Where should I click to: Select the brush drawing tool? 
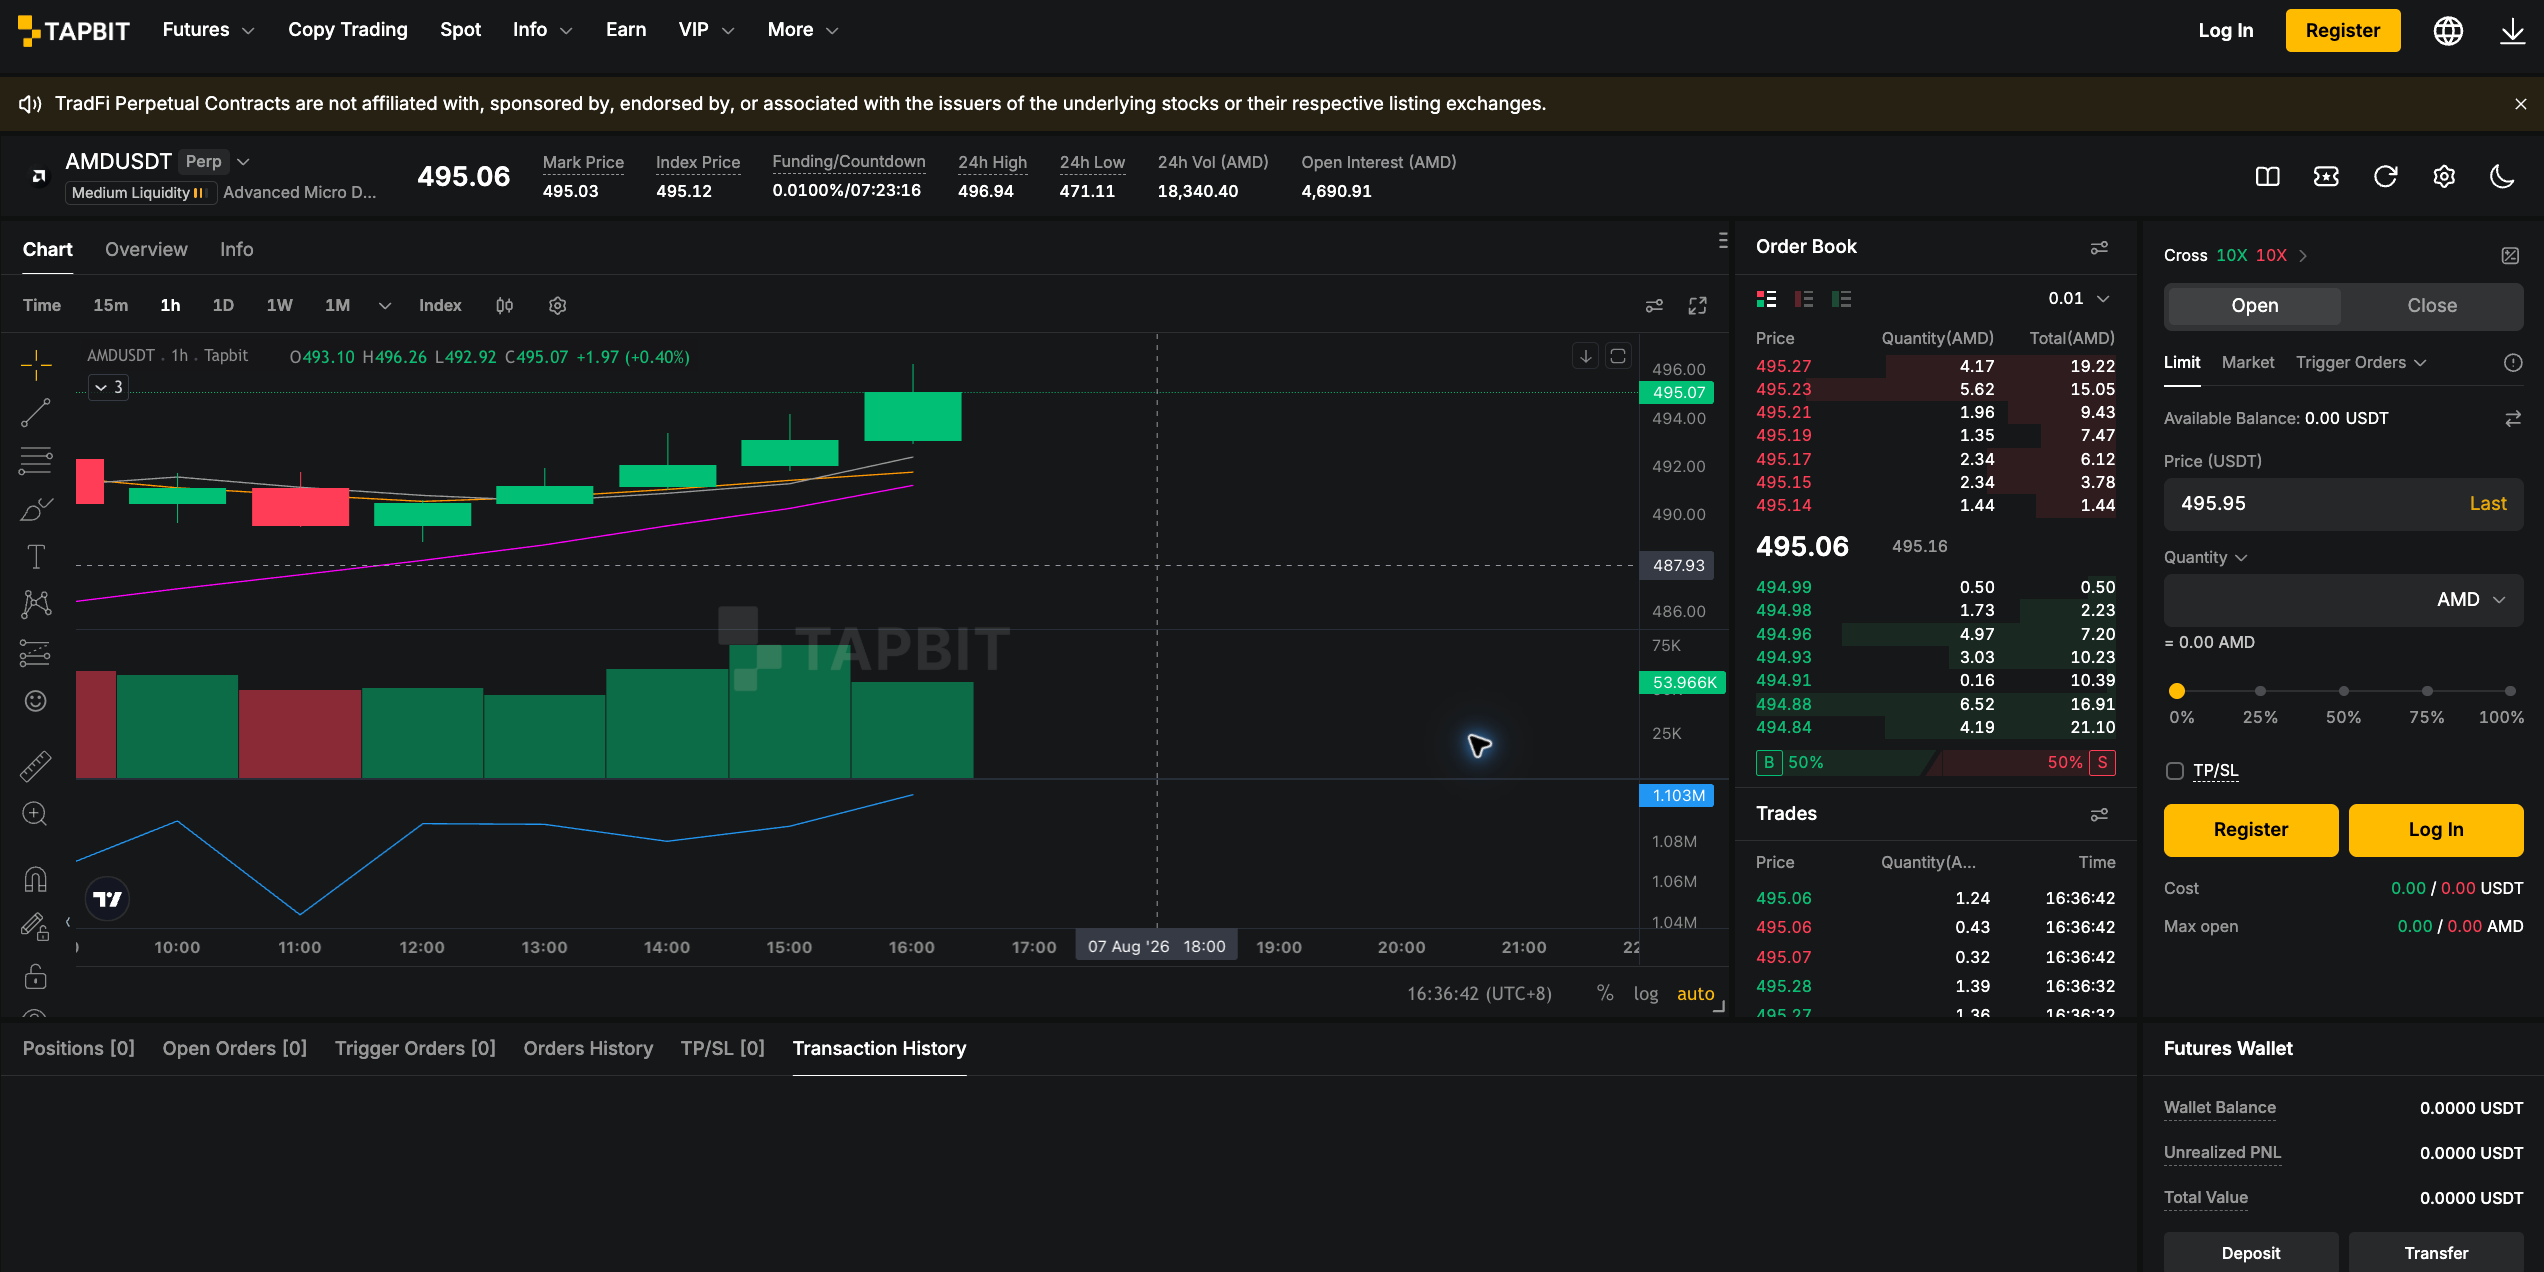(36, 509)
